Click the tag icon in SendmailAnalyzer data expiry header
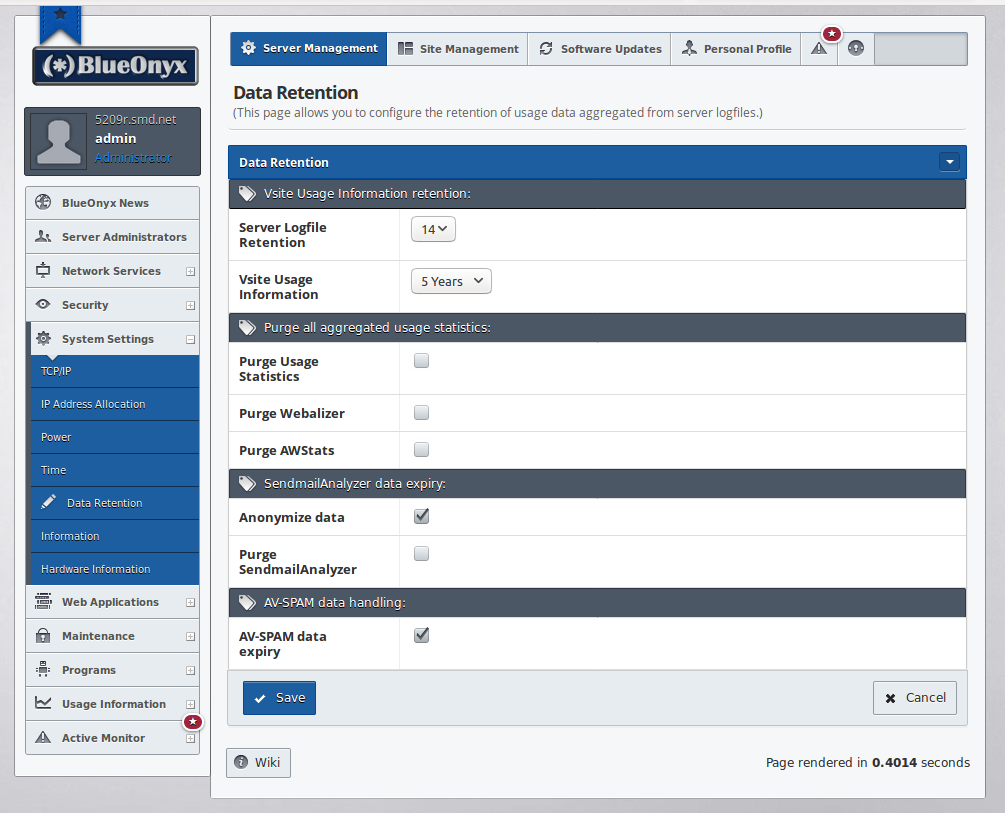Image resolution: width=1005 pixels, height=813 pixels. tap(247, 483)
